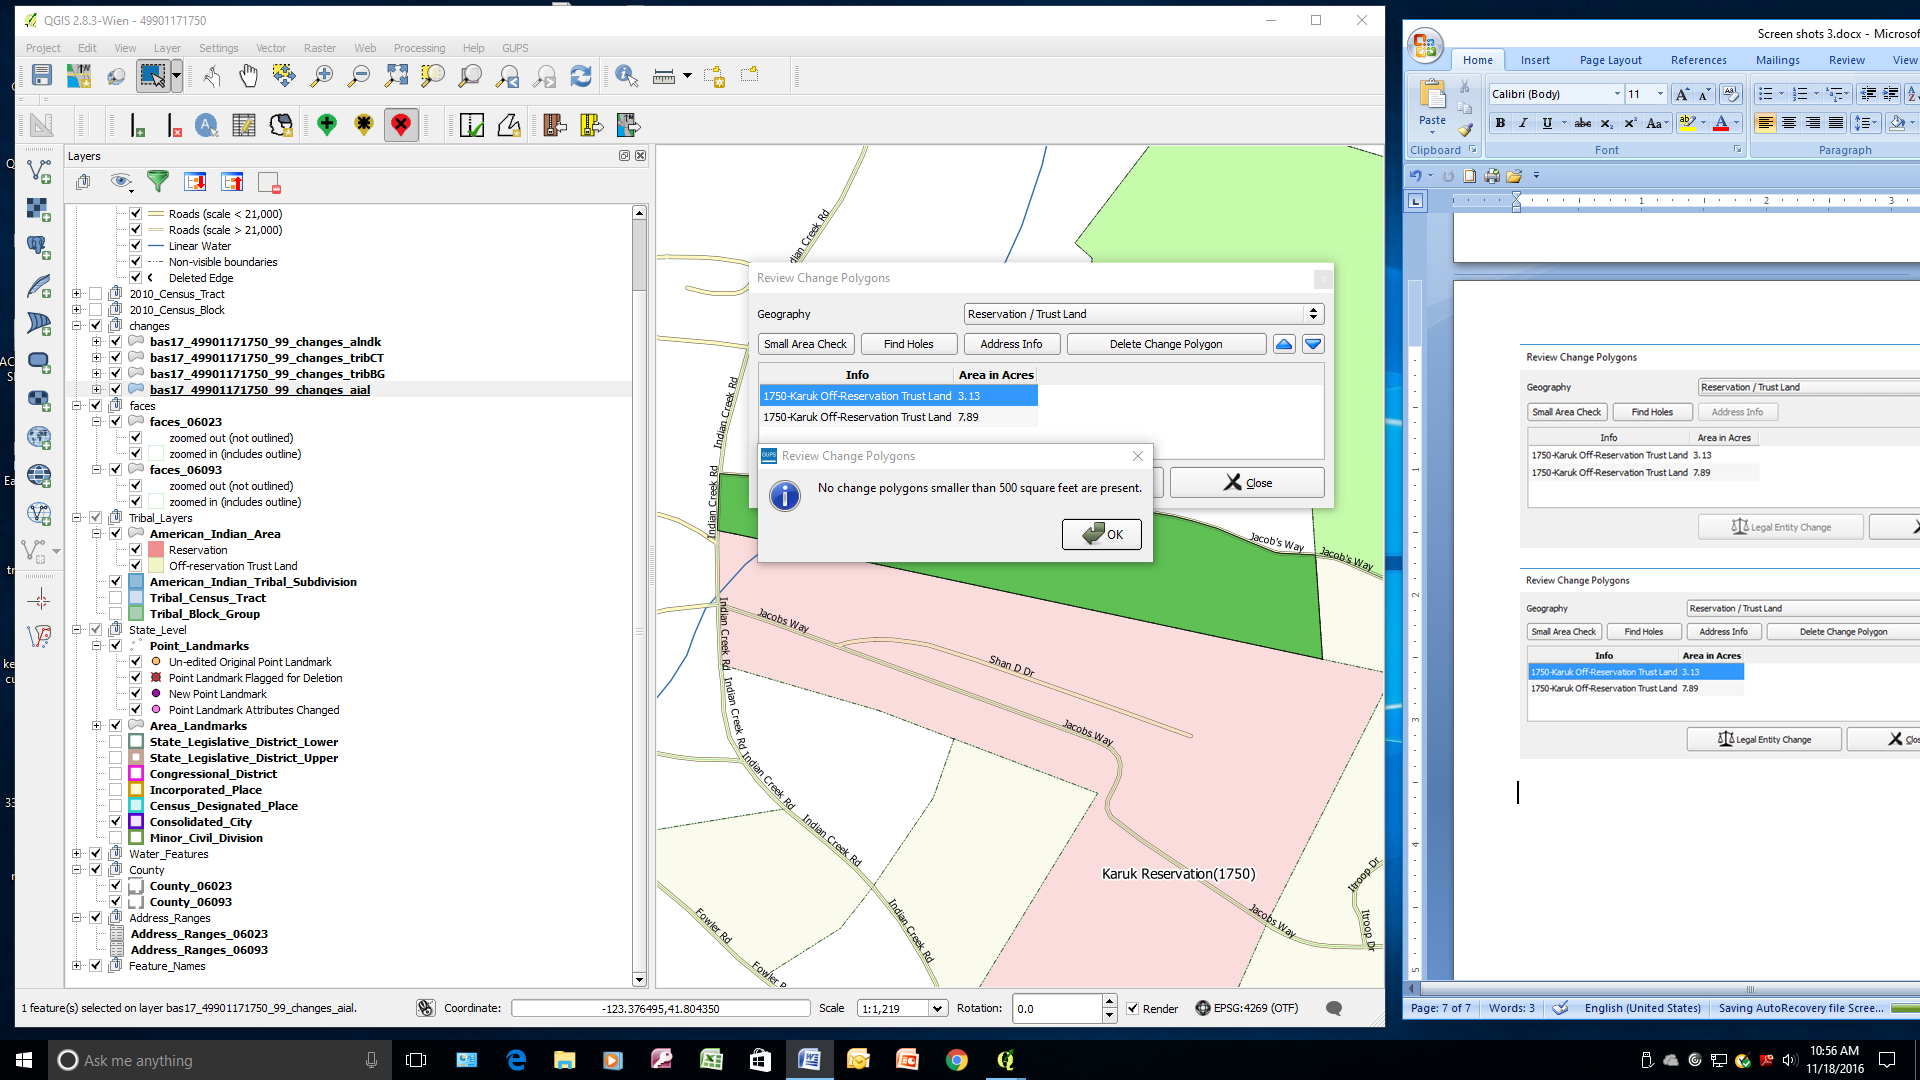Click the Find Holes button
The height and width of the screenshot is (1080, 1920).
908,344
